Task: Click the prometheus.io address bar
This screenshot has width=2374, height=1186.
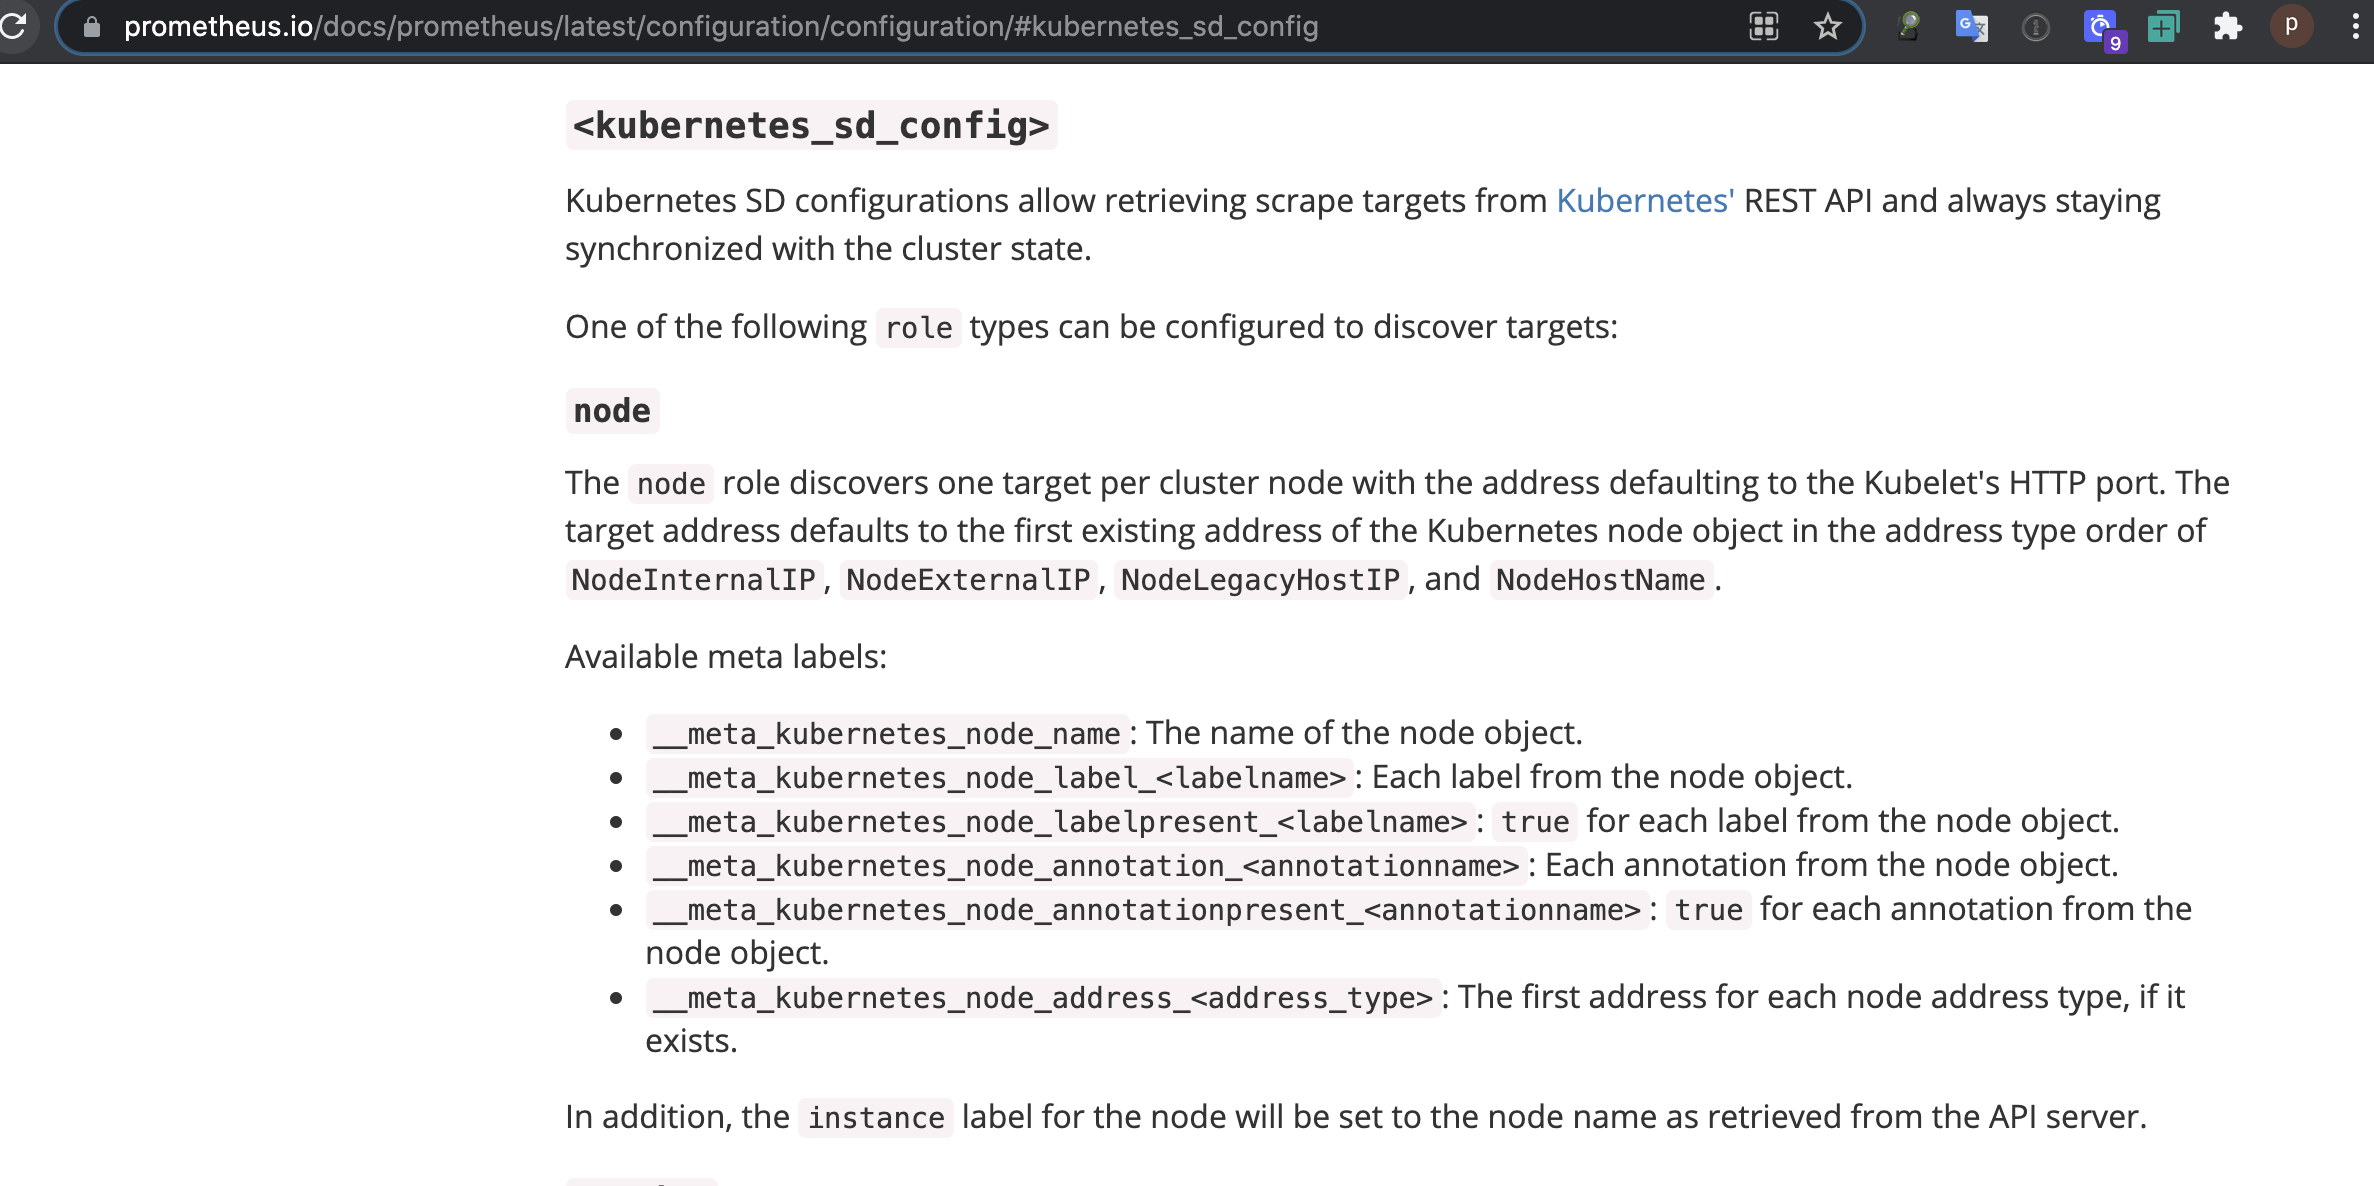Action: pos(720,27)
